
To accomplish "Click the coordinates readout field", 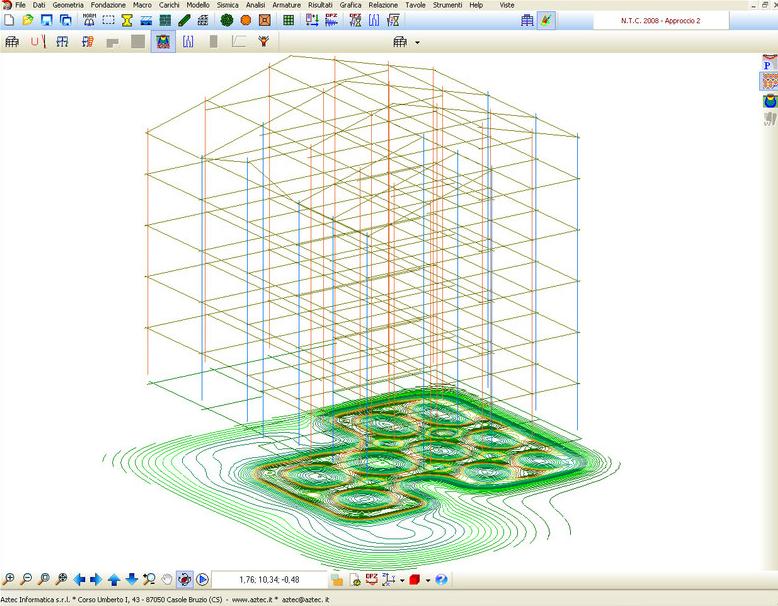I will (268, 579).
